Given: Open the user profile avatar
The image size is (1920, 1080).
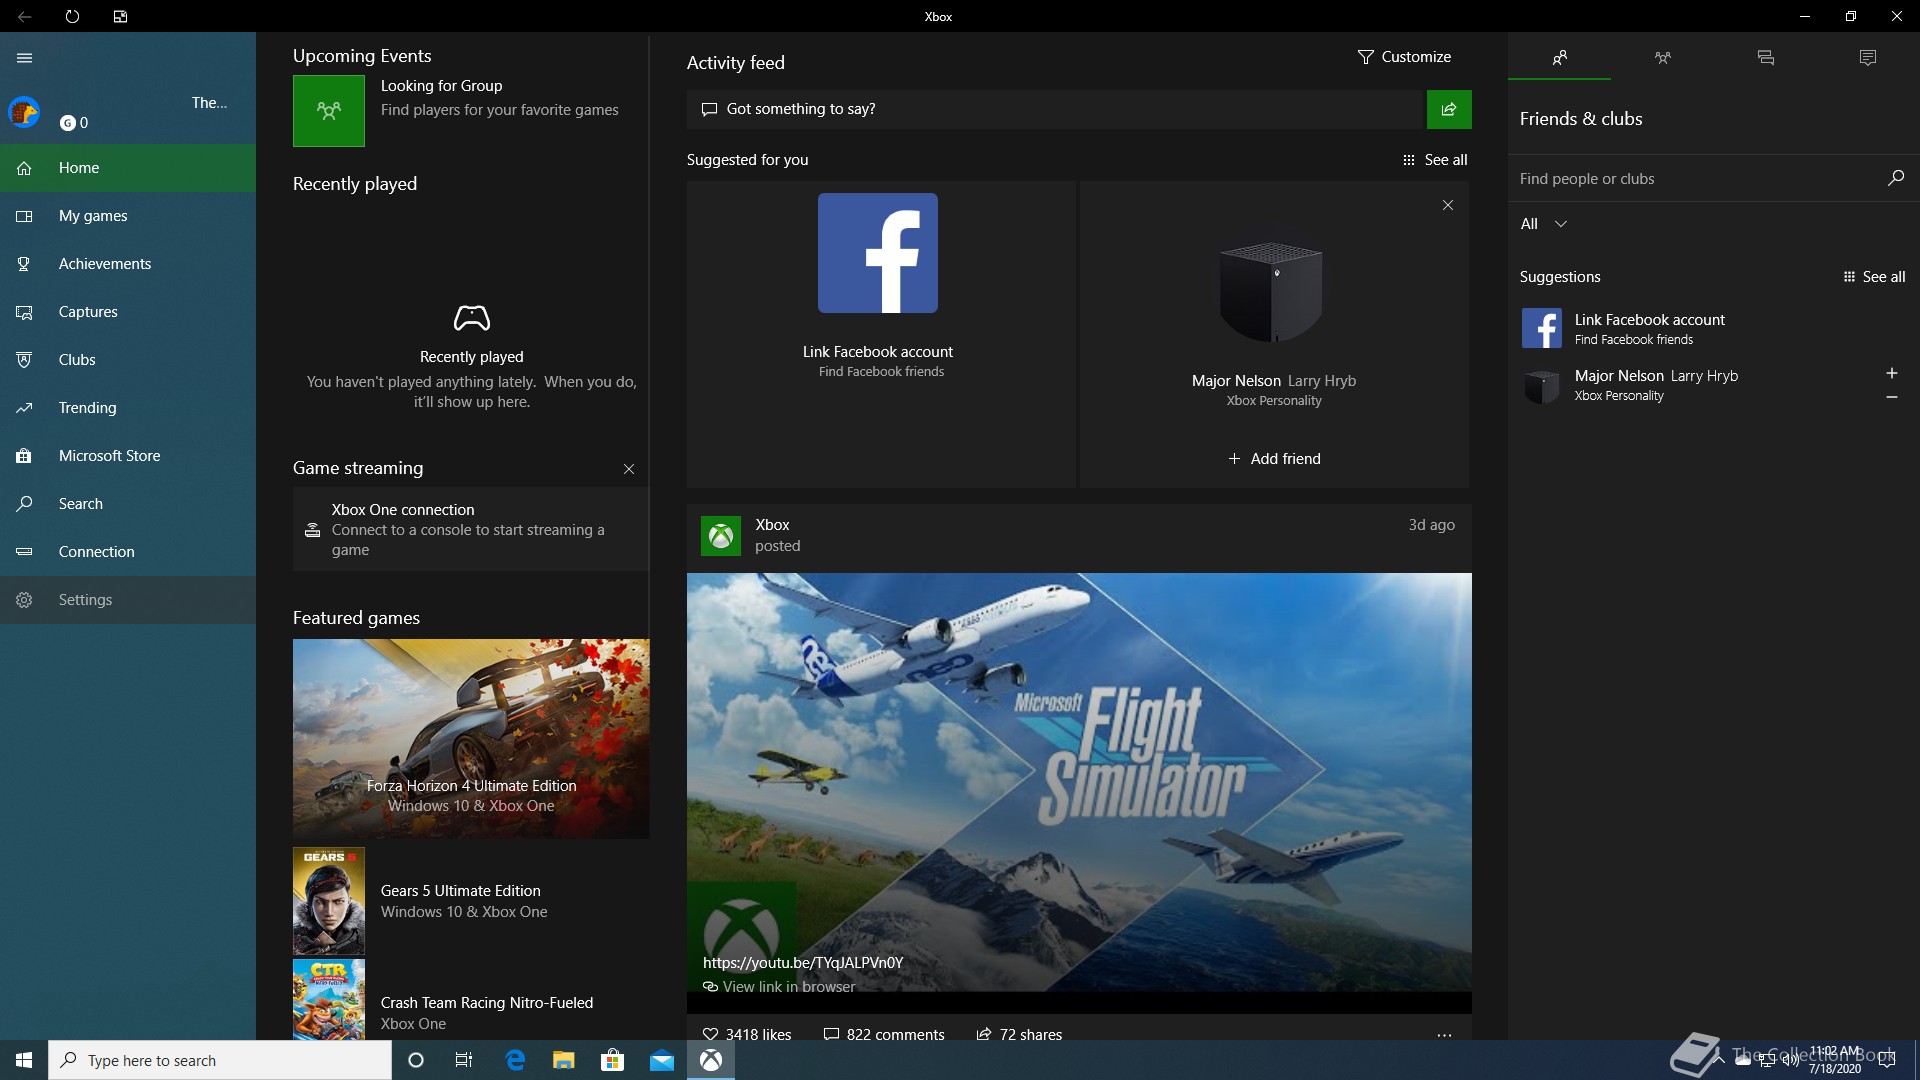Looking at the screenshot, I should click(24, 112).
